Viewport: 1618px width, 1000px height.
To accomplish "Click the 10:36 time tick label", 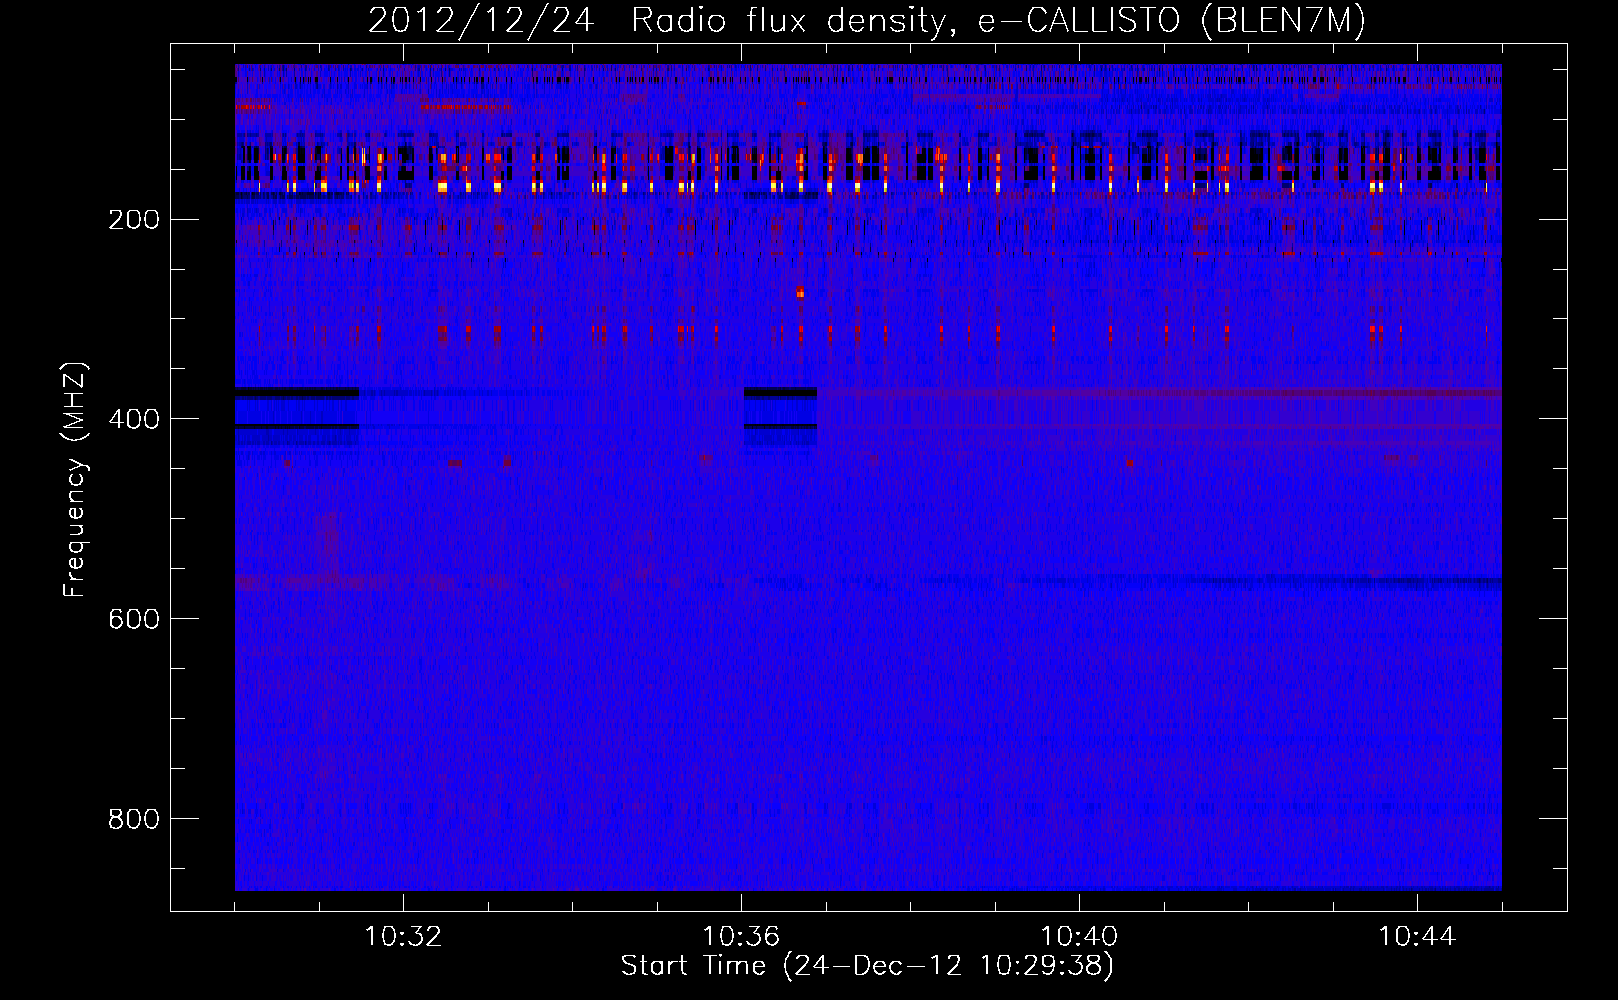I will [x=741, y=937].
